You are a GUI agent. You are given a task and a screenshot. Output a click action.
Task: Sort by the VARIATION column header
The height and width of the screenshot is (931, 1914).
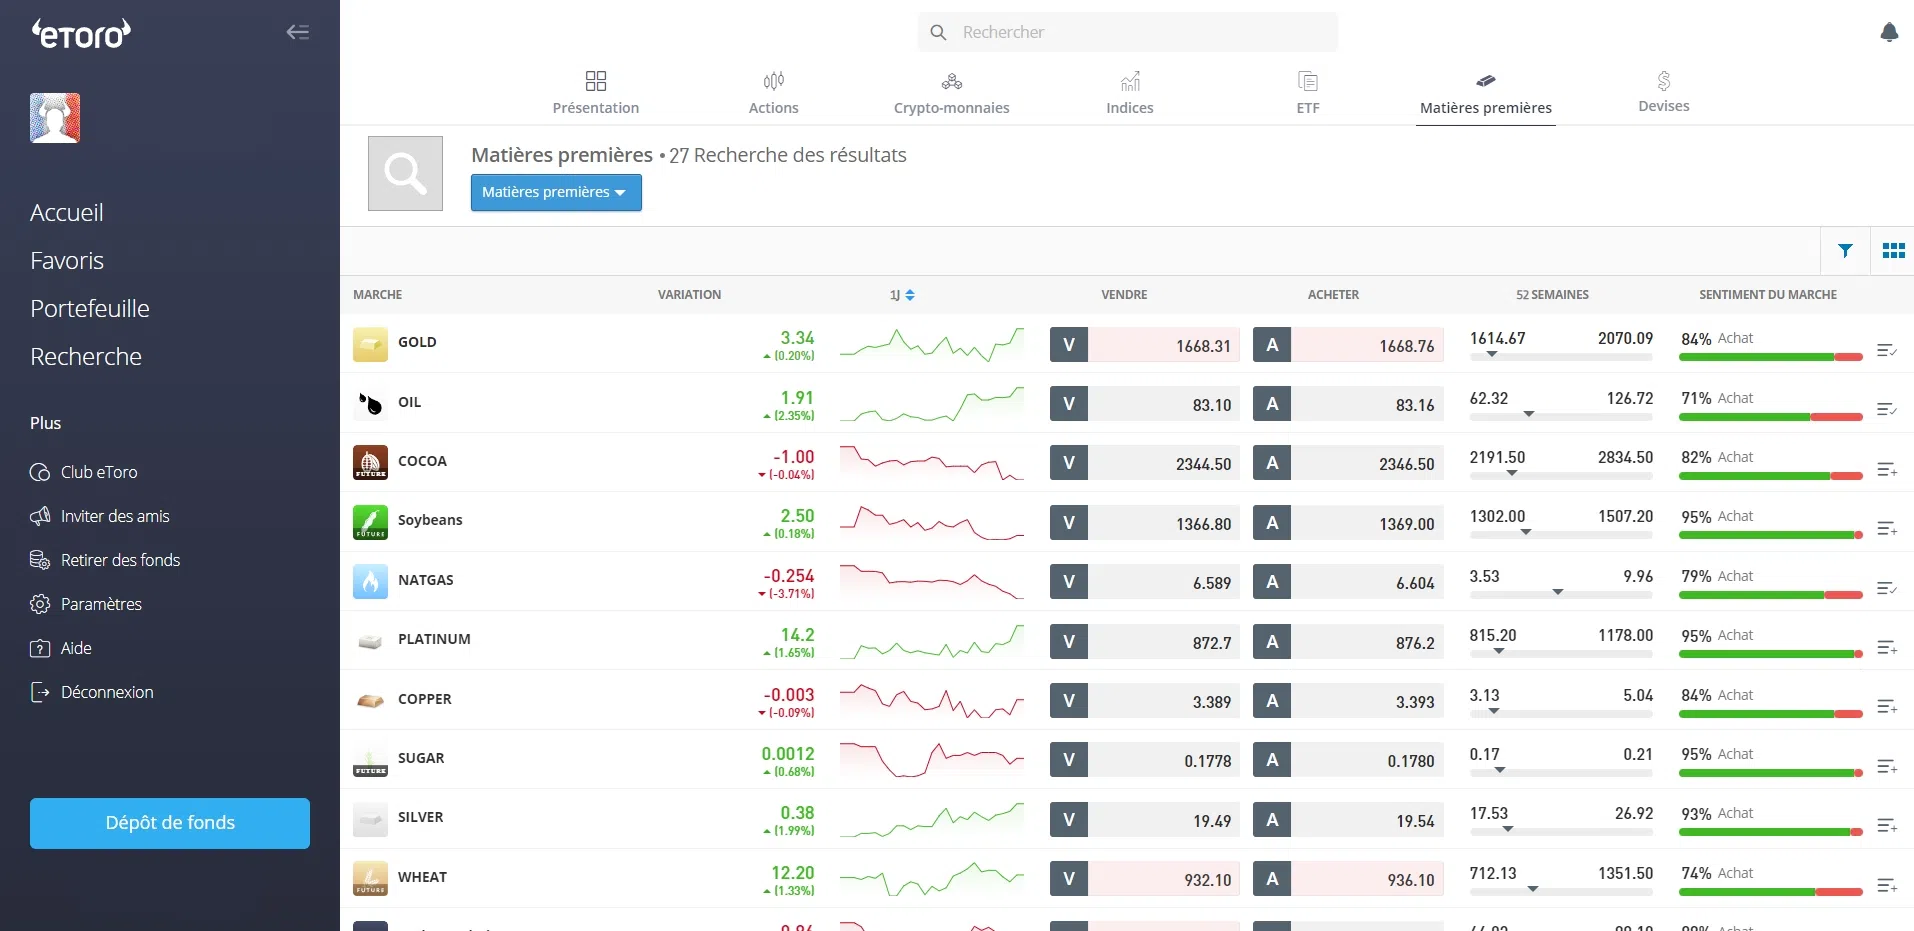click(689, 295)
